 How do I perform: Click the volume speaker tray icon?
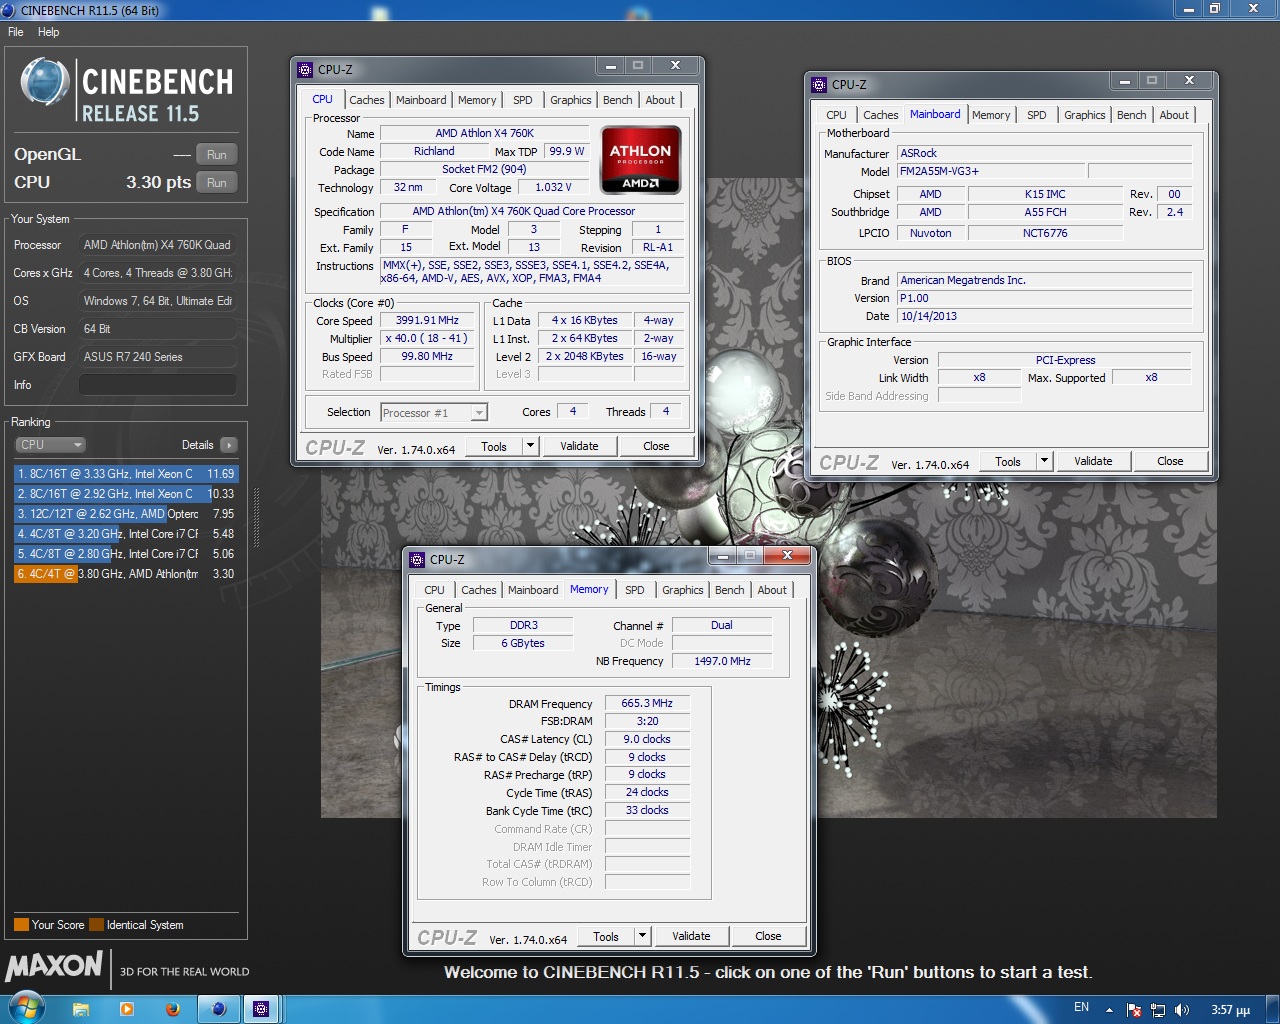[1182, 1010]
